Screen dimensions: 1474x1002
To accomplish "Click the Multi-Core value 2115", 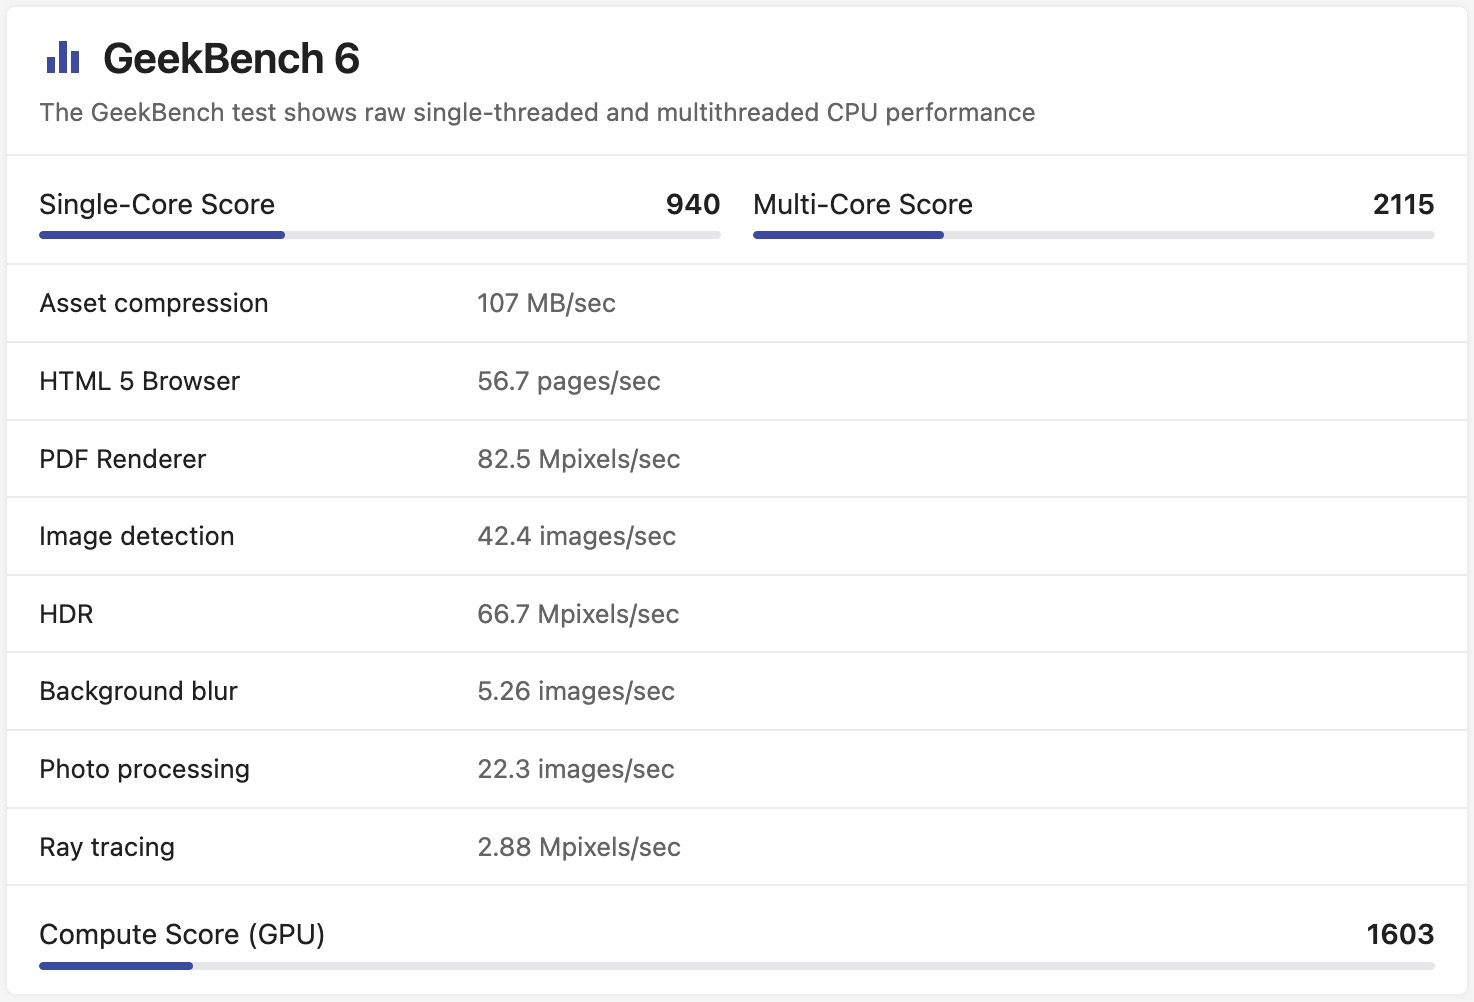I will pyautogui.click(x=1403, y=204).
